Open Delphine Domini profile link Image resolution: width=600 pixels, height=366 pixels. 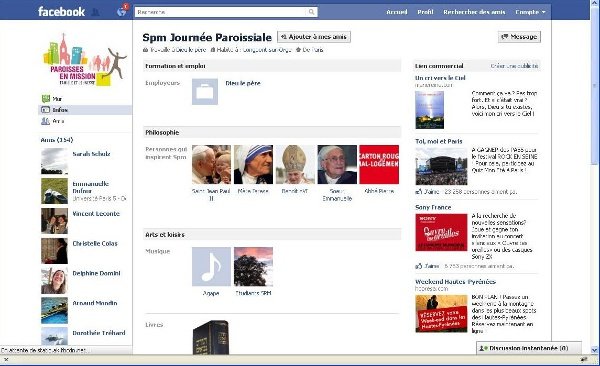coord(96,273)
